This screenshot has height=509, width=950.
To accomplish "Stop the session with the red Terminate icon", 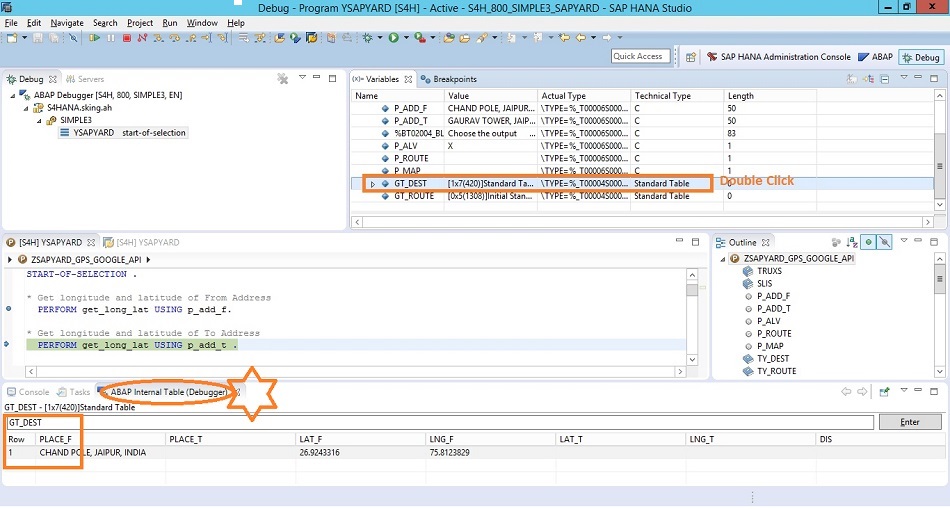I will pos(127,38).
